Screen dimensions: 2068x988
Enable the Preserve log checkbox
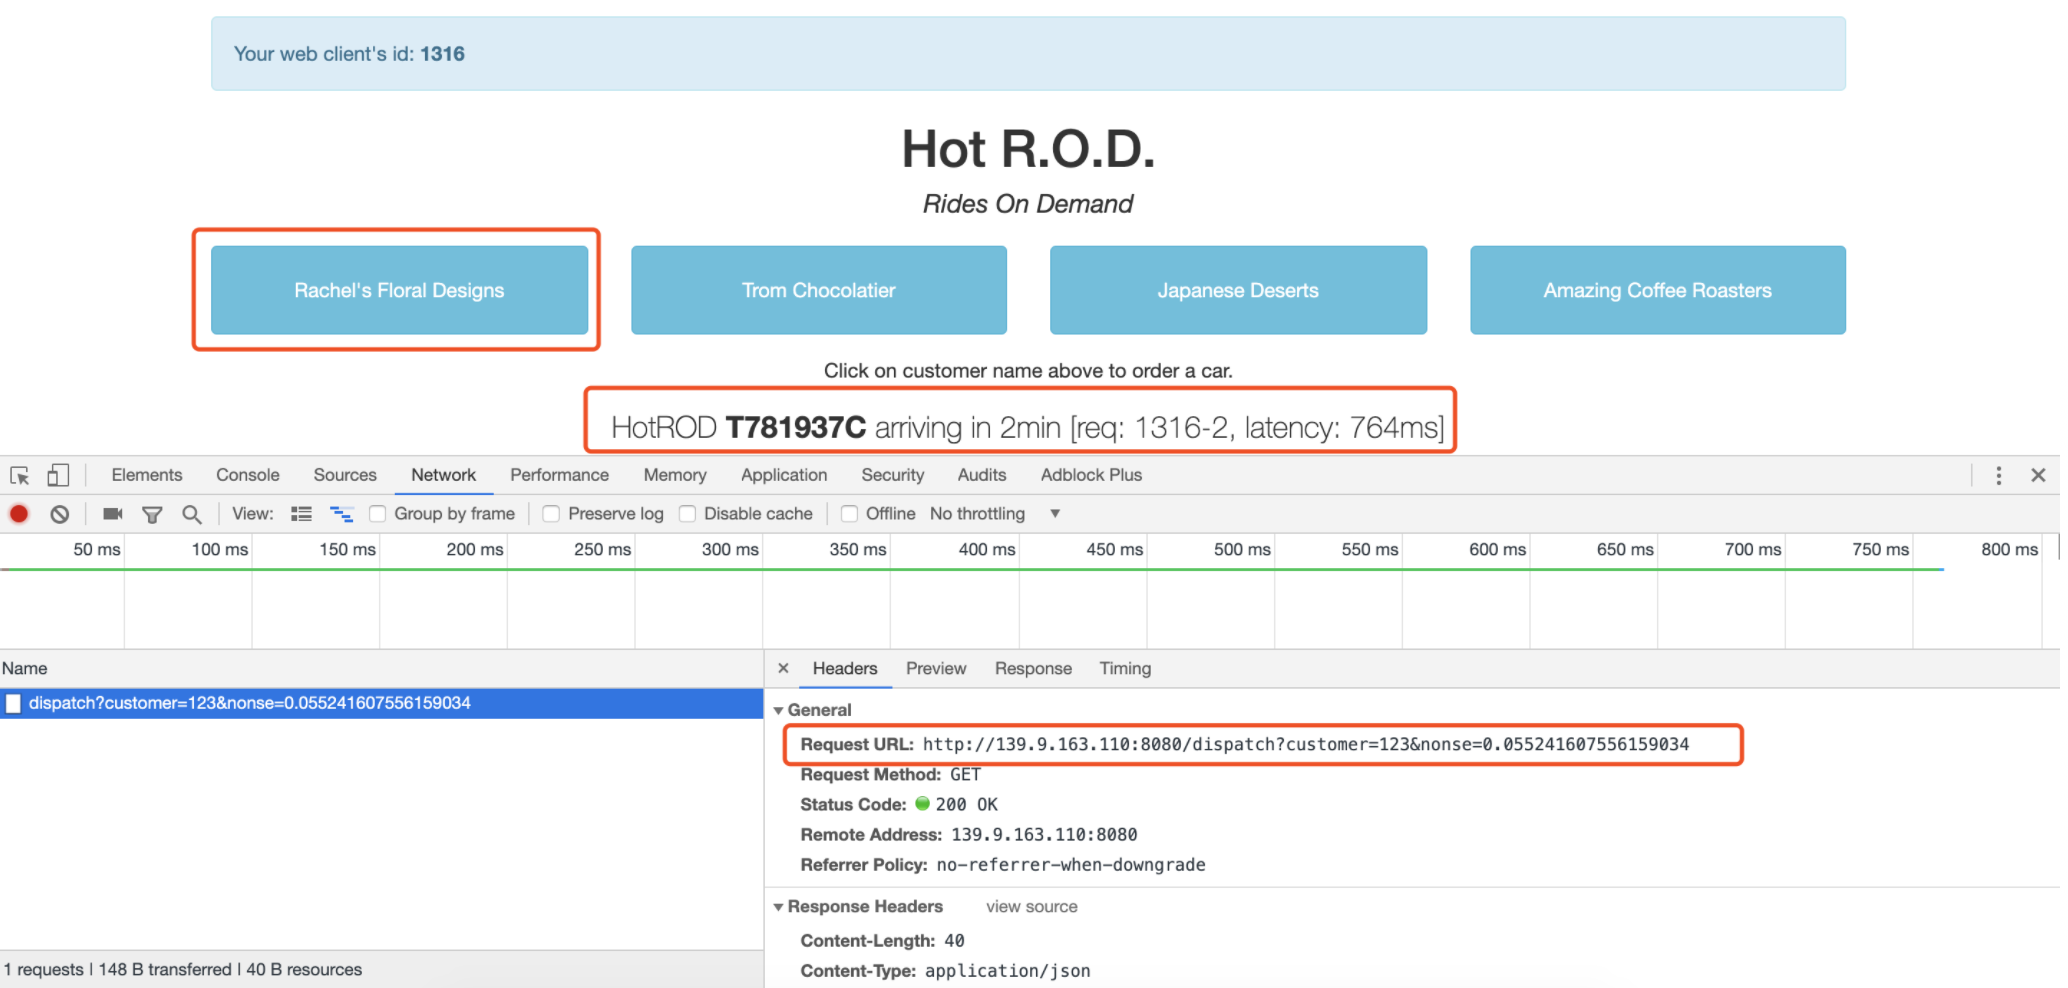pos(551,514)
